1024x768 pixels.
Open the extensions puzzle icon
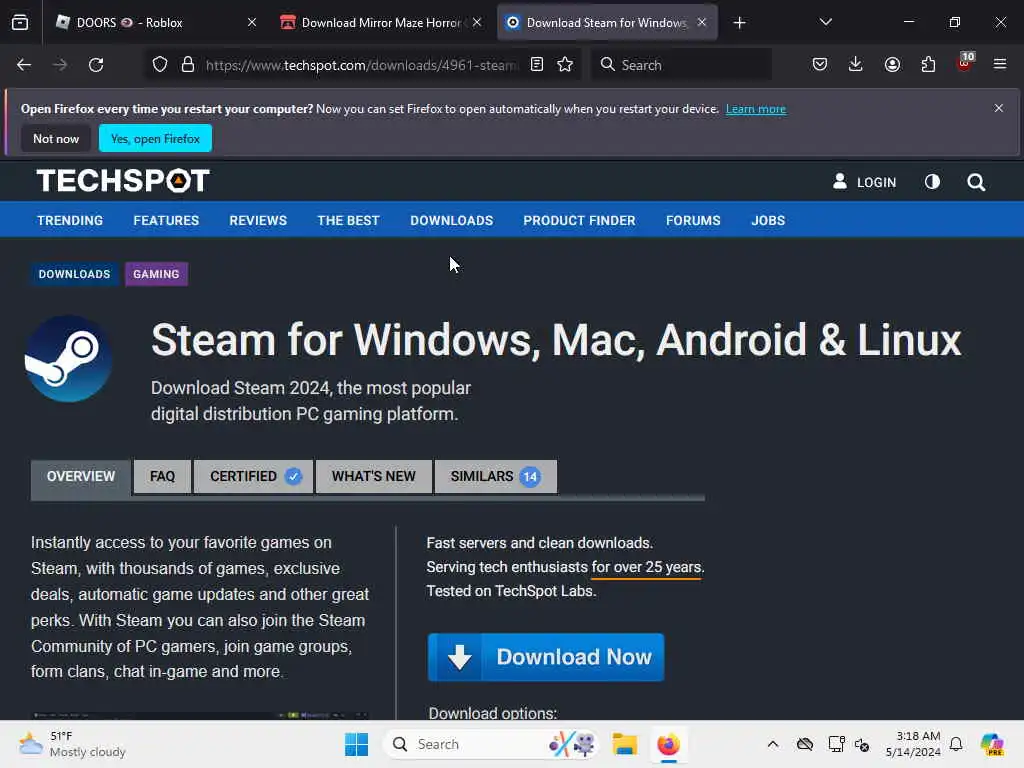tap(928, 65)
